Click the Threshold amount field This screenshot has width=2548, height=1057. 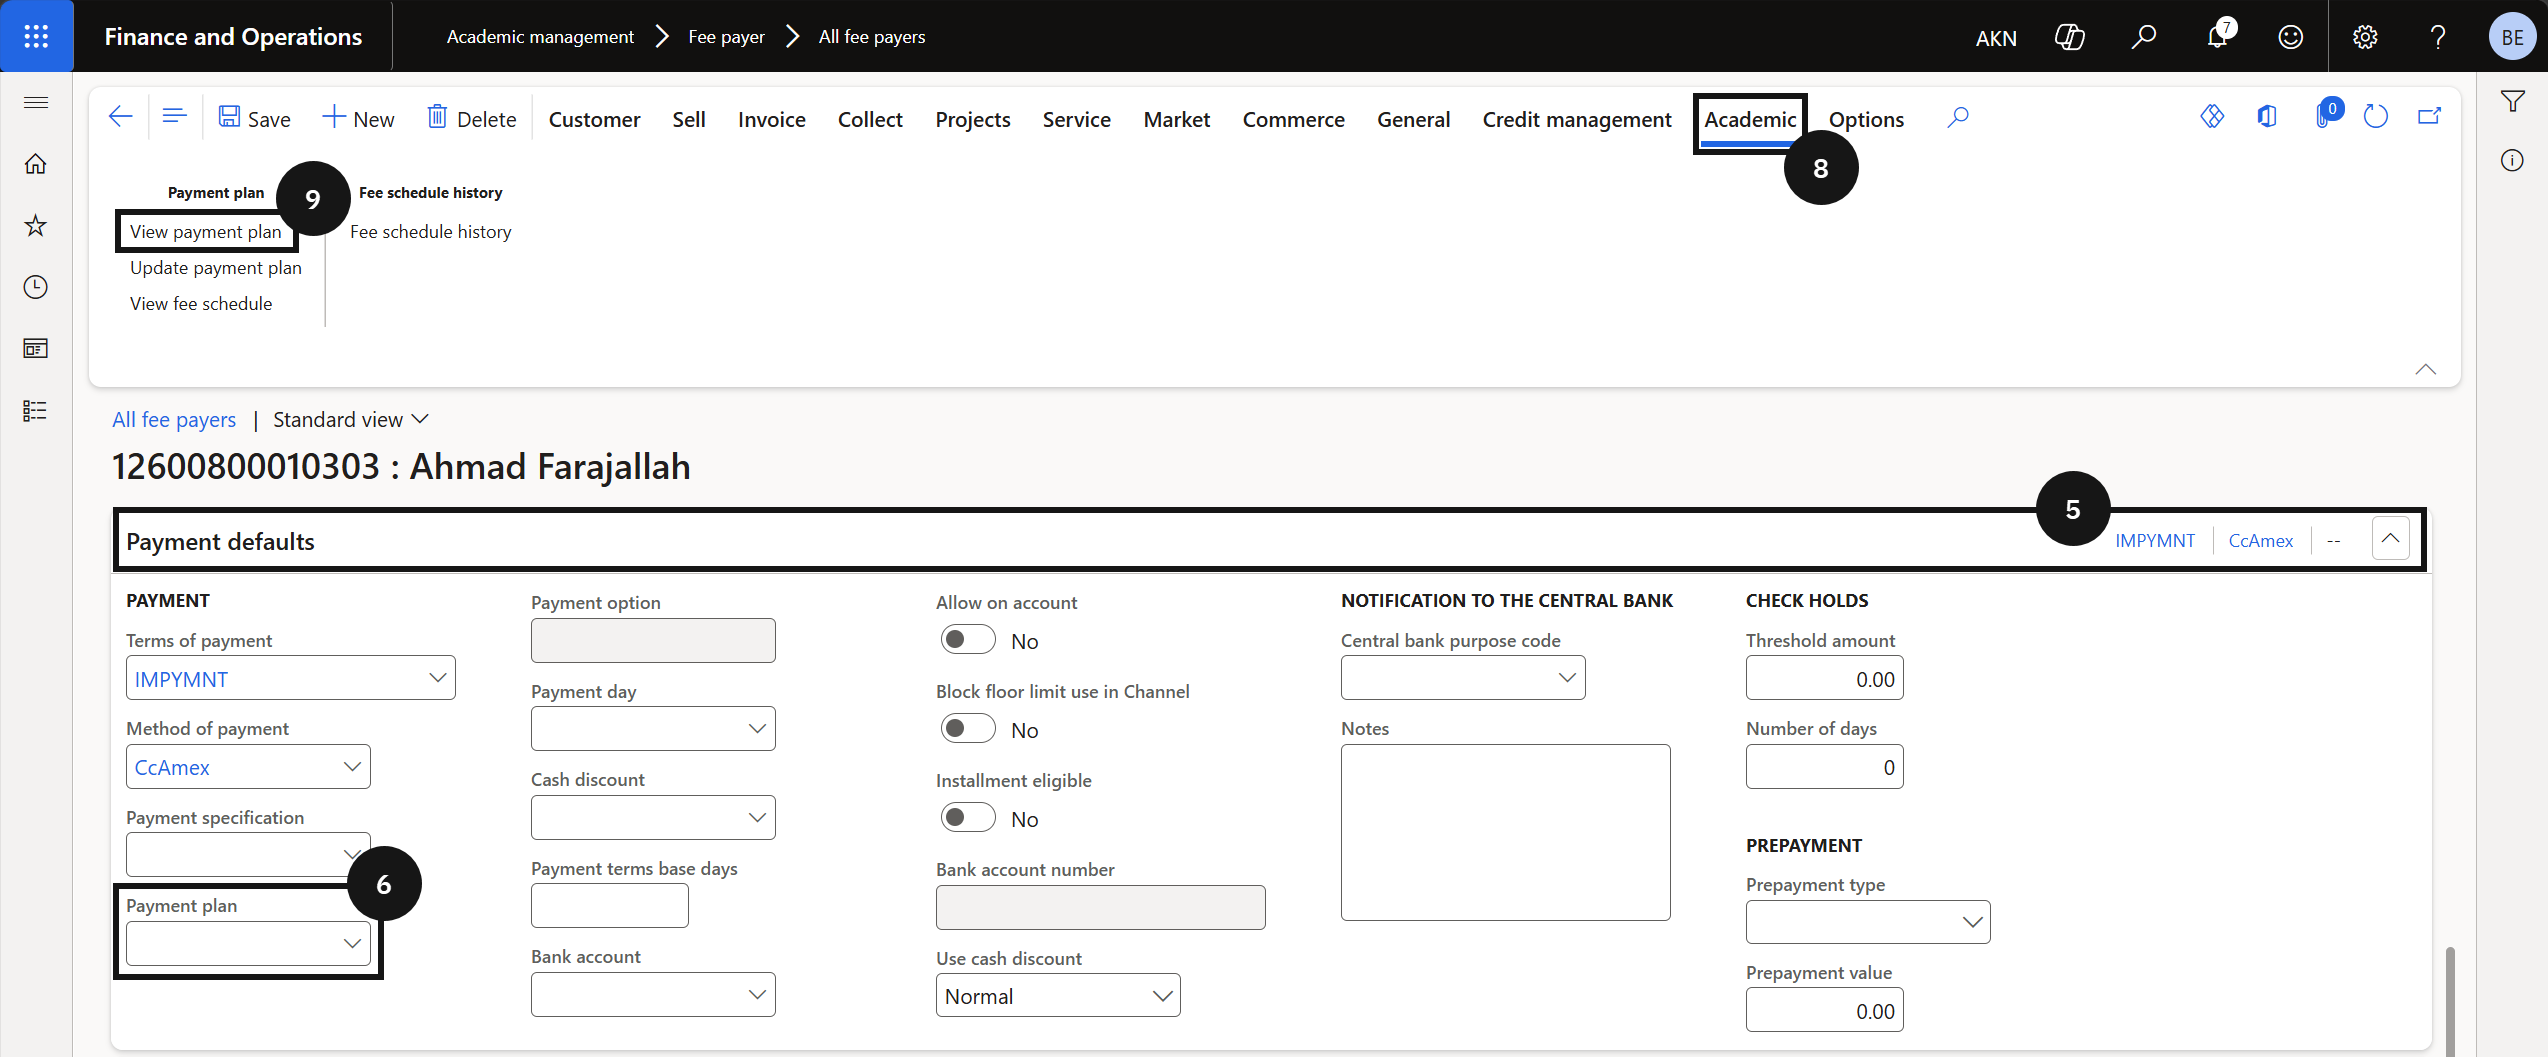point(1824,679)
